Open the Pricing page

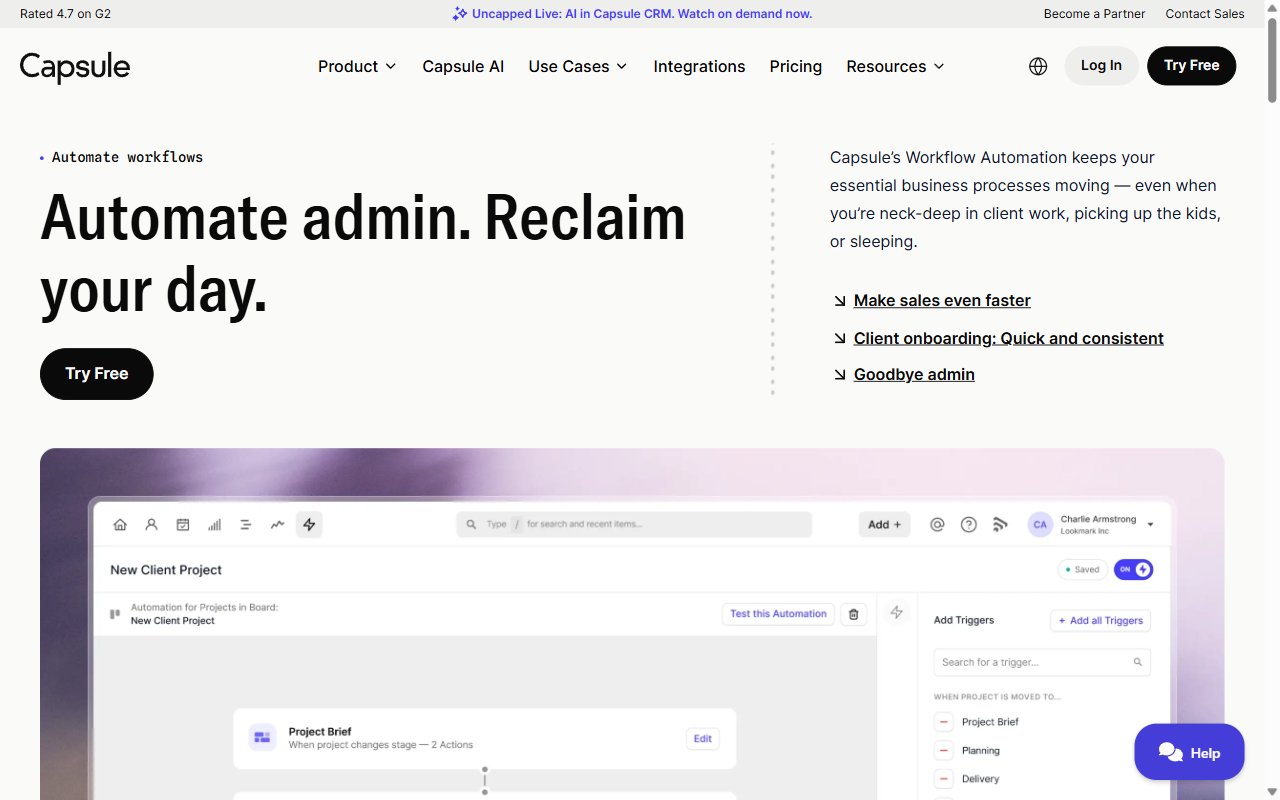pyautogui.click(x=796, y=66)
